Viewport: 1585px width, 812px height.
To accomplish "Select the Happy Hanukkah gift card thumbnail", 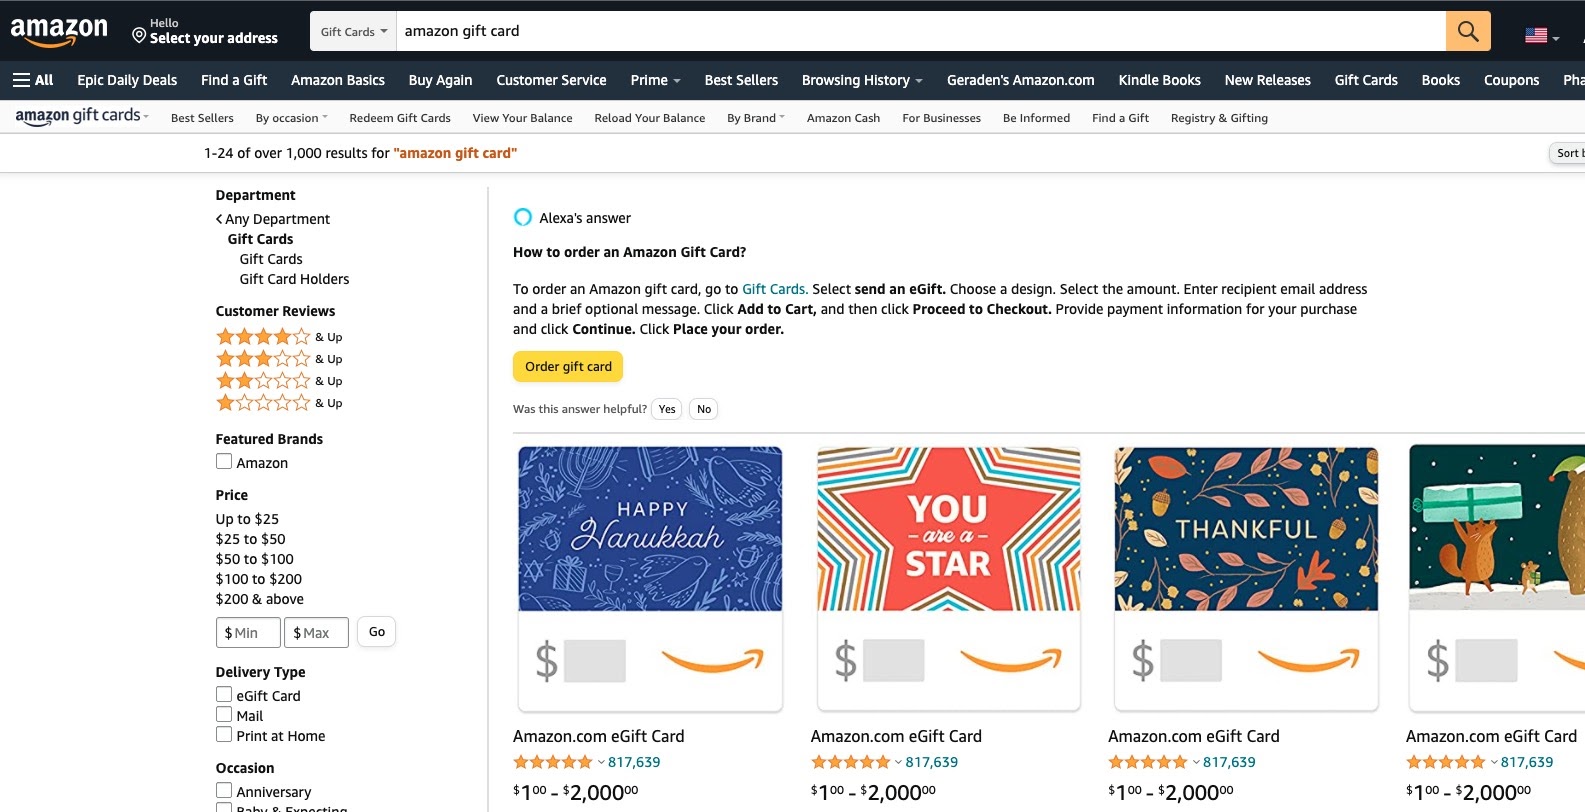I will click(x=650, y=529).
